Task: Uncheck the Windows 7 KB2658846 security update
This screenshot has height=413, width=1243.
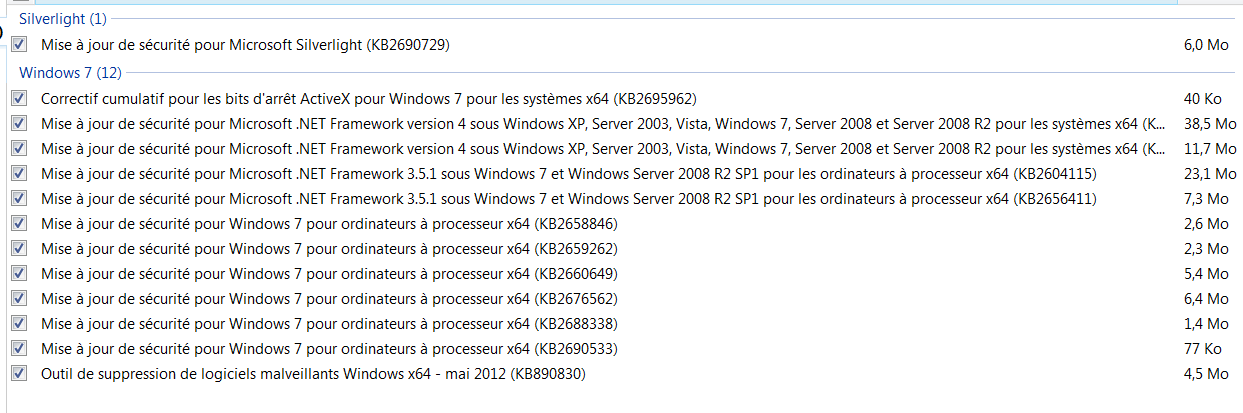Action: [19, 224]
